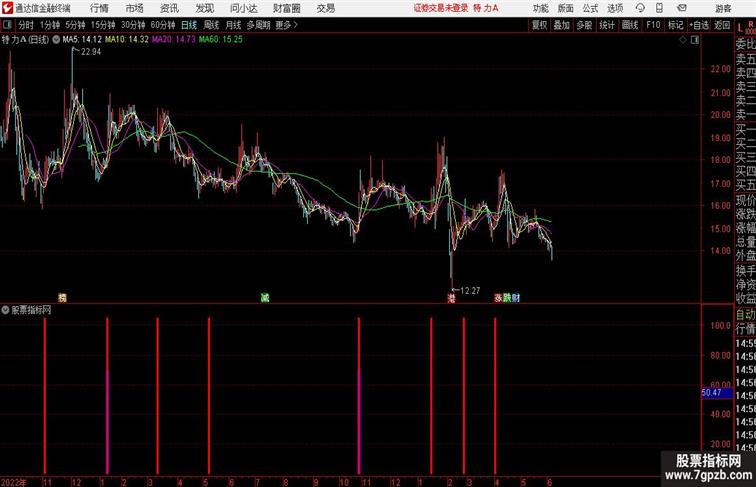Switch to the 月线 monthly tab
The width and height of the screenshot is (756, 487).
click(233, 25)
